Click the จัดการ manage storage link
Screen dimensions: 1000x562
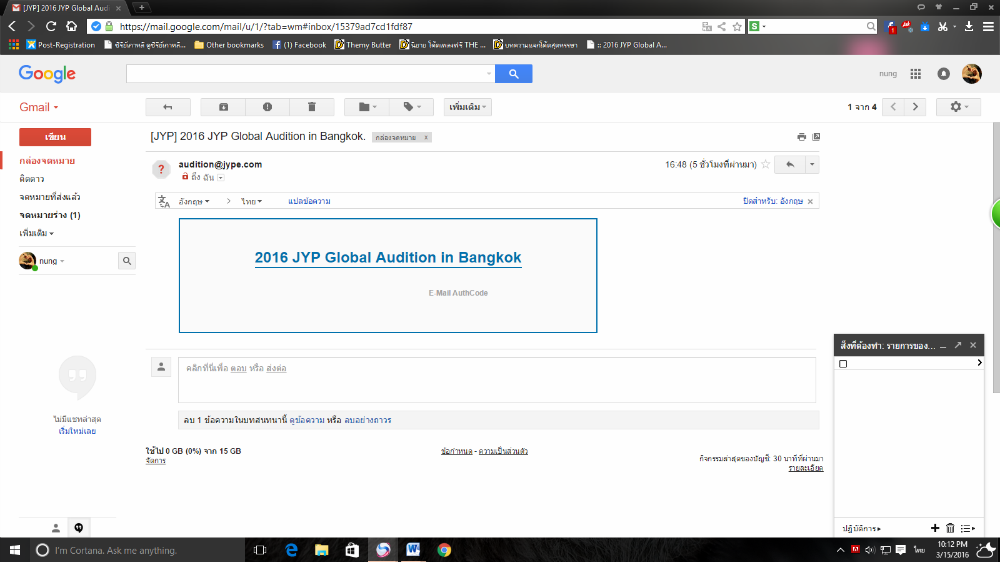click(156, 461)
